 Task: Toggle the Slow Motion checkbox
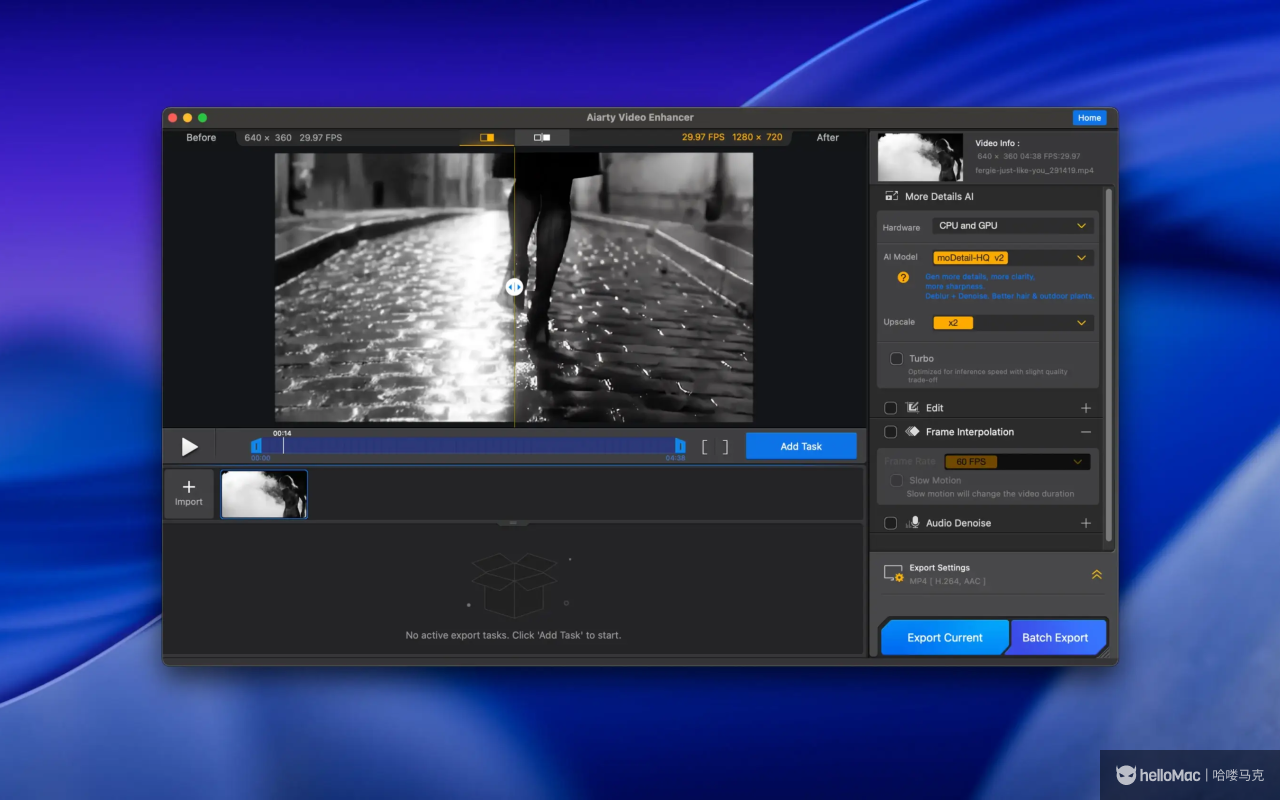[x=896, y=481]
